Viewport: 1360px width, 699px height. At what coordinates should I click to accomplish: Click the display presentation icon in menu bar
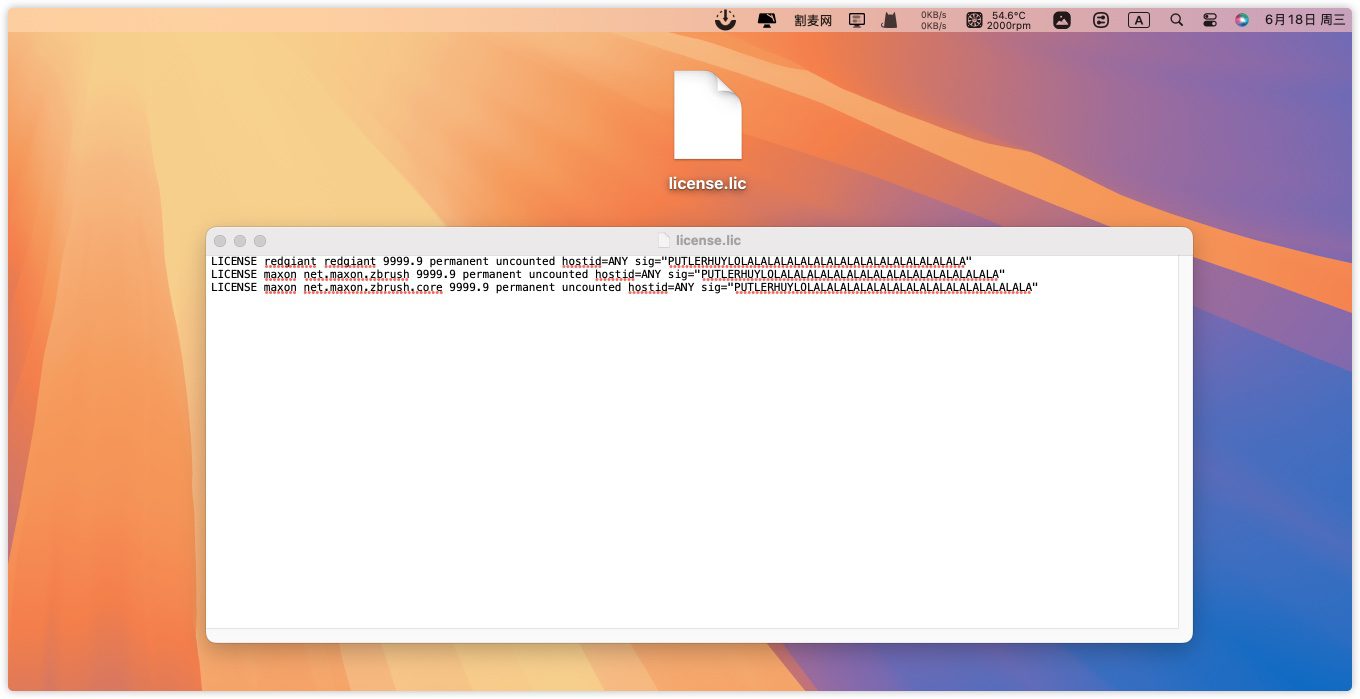(x=857, y=20)
